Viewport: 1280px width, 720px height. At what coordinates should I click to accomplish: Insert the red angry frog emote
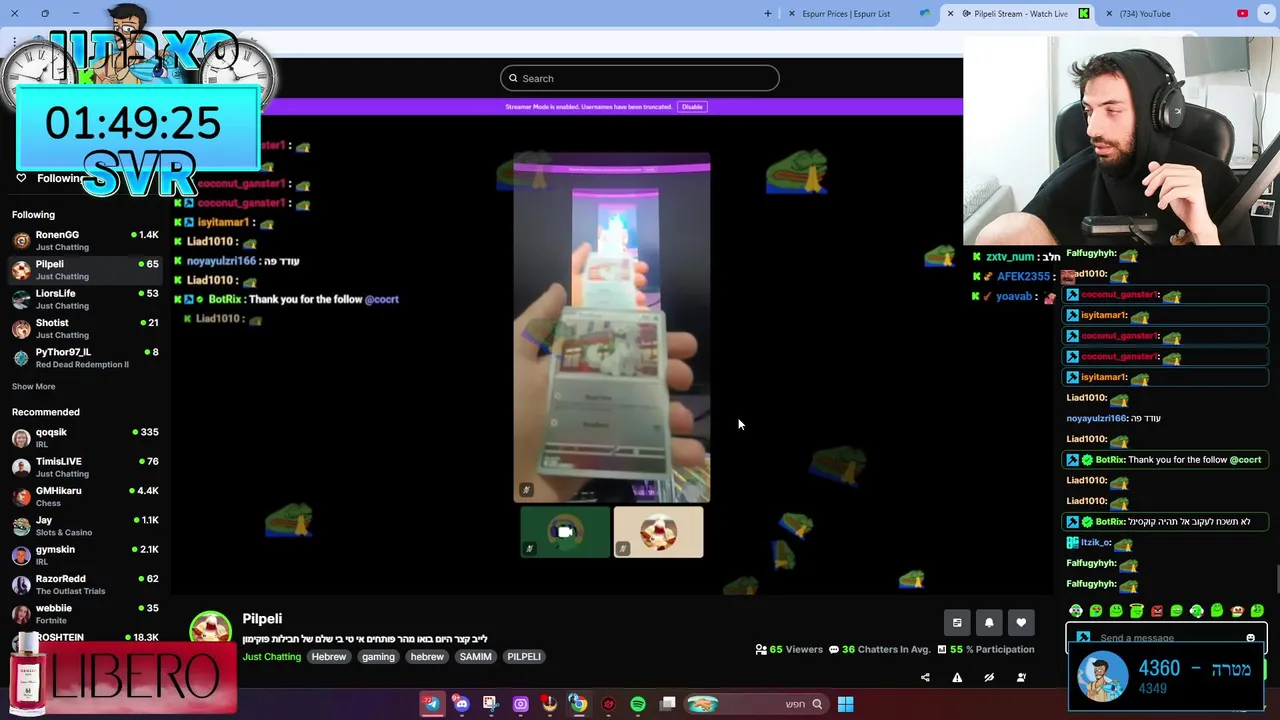[x=1157, y=611]
